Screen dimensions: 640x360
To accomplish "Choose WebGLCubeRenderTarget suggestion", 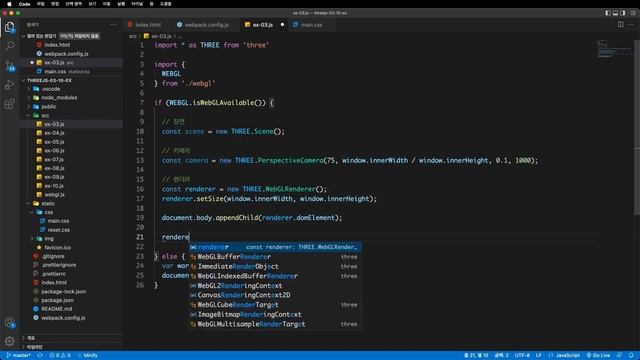I will [x=275, y=305].
